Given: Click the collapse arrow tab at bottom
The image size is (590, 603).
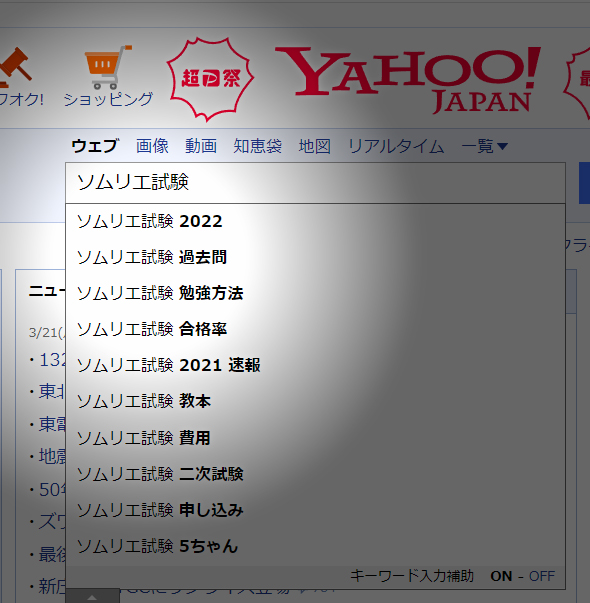Looking at the screenshot, I should coord(92,596).
